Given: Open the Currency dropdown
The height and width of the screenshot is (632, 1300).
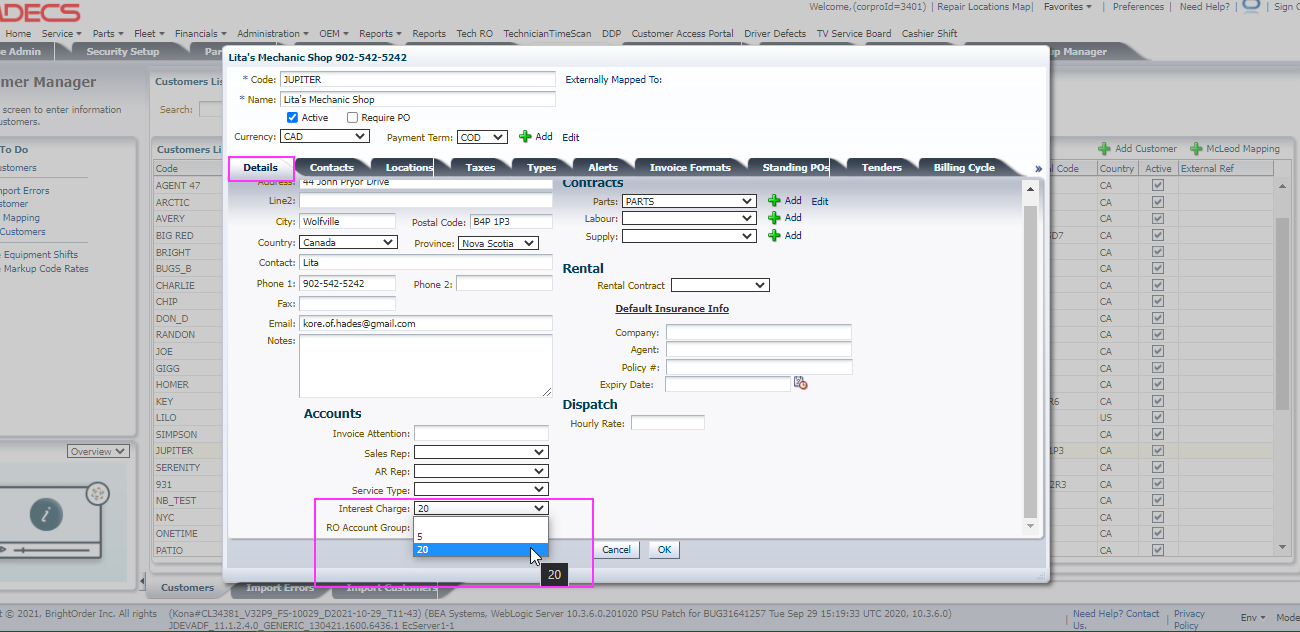Looking at the screenshot, I should pos(325,136).
